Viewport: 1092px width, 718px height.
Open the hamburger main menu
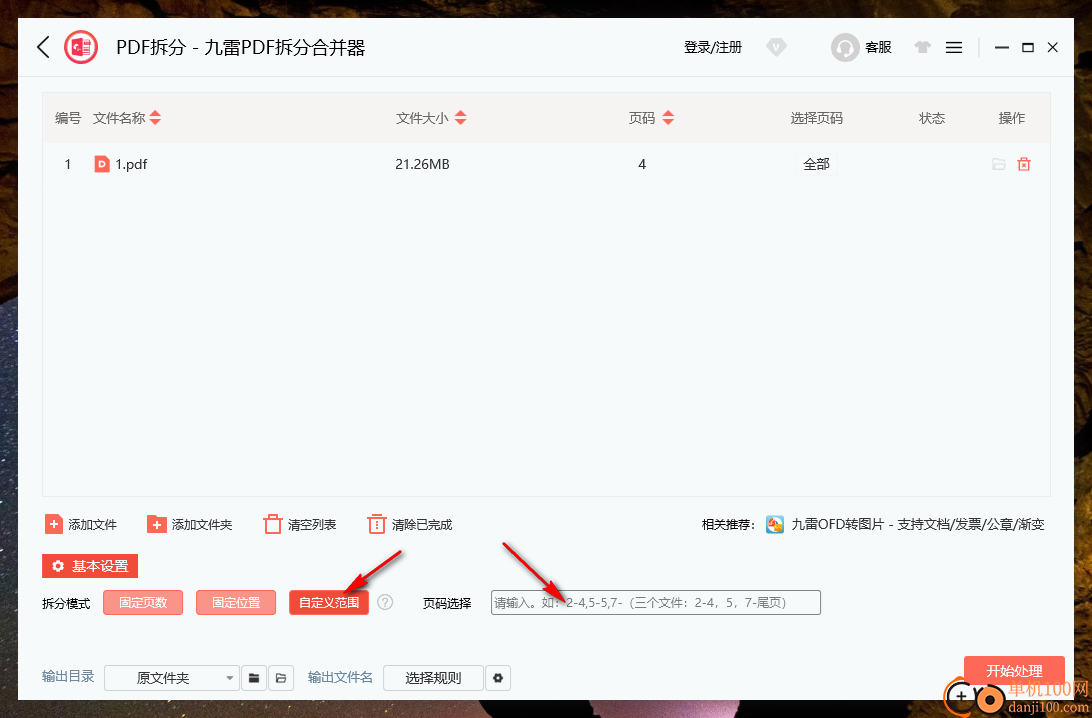[x=954, y=47]
